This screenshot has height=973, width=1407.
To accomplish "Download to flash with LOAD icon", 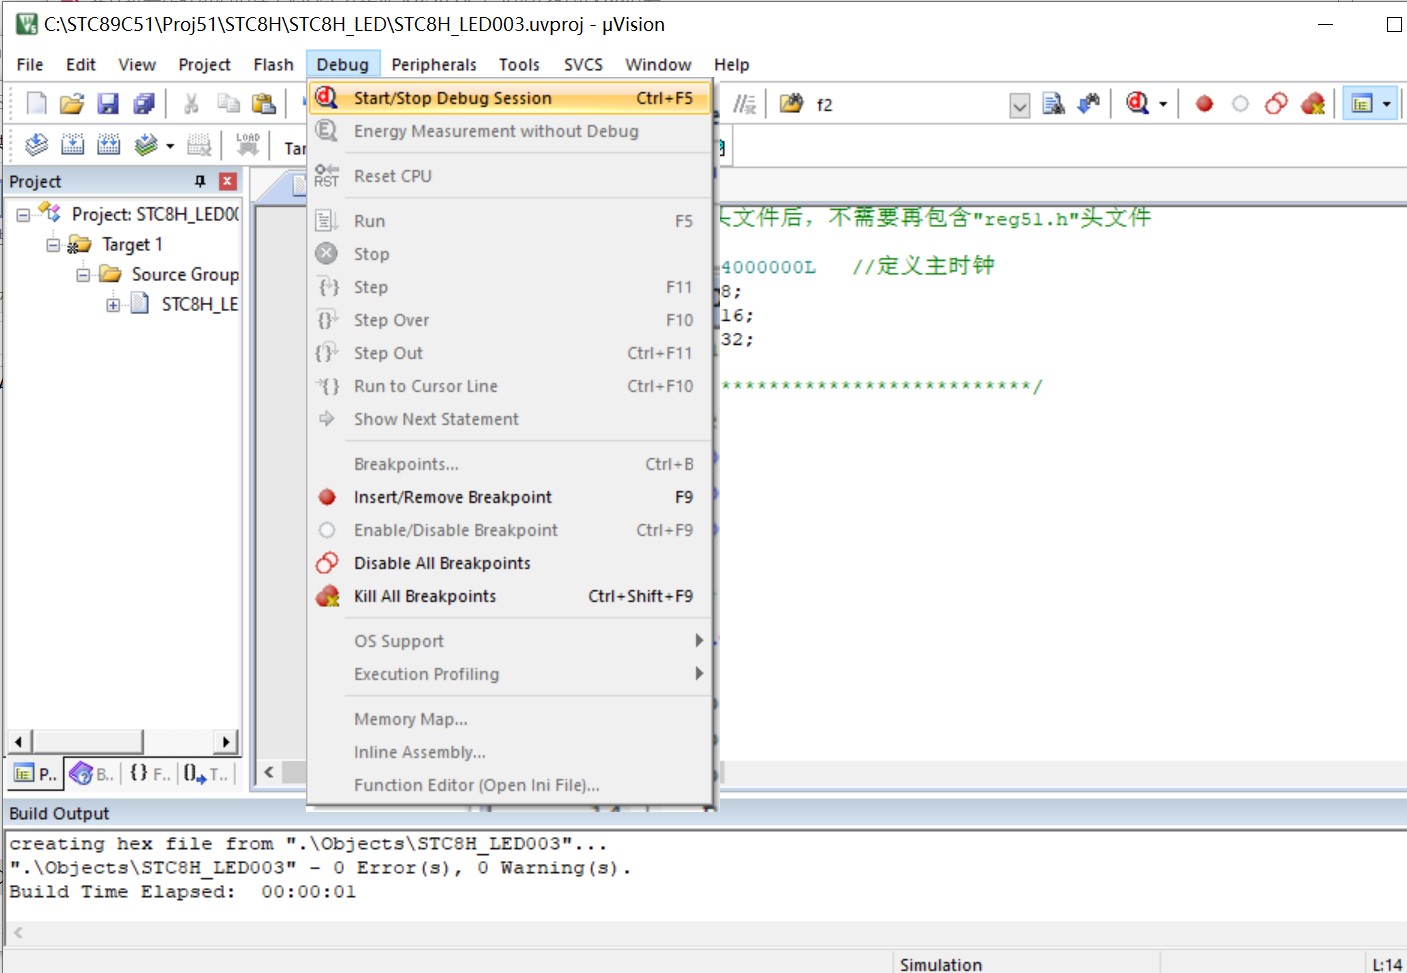I will tap(247, 146).
